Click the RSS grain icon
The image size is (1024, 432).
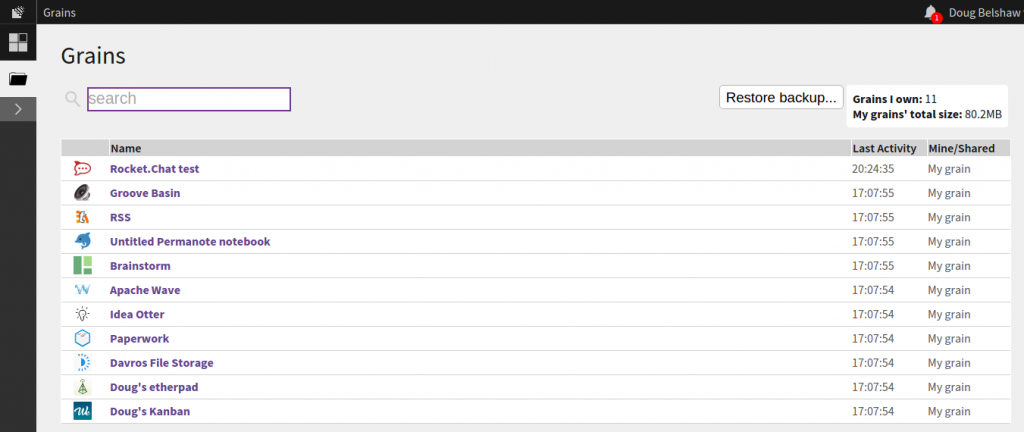point(83,217)
